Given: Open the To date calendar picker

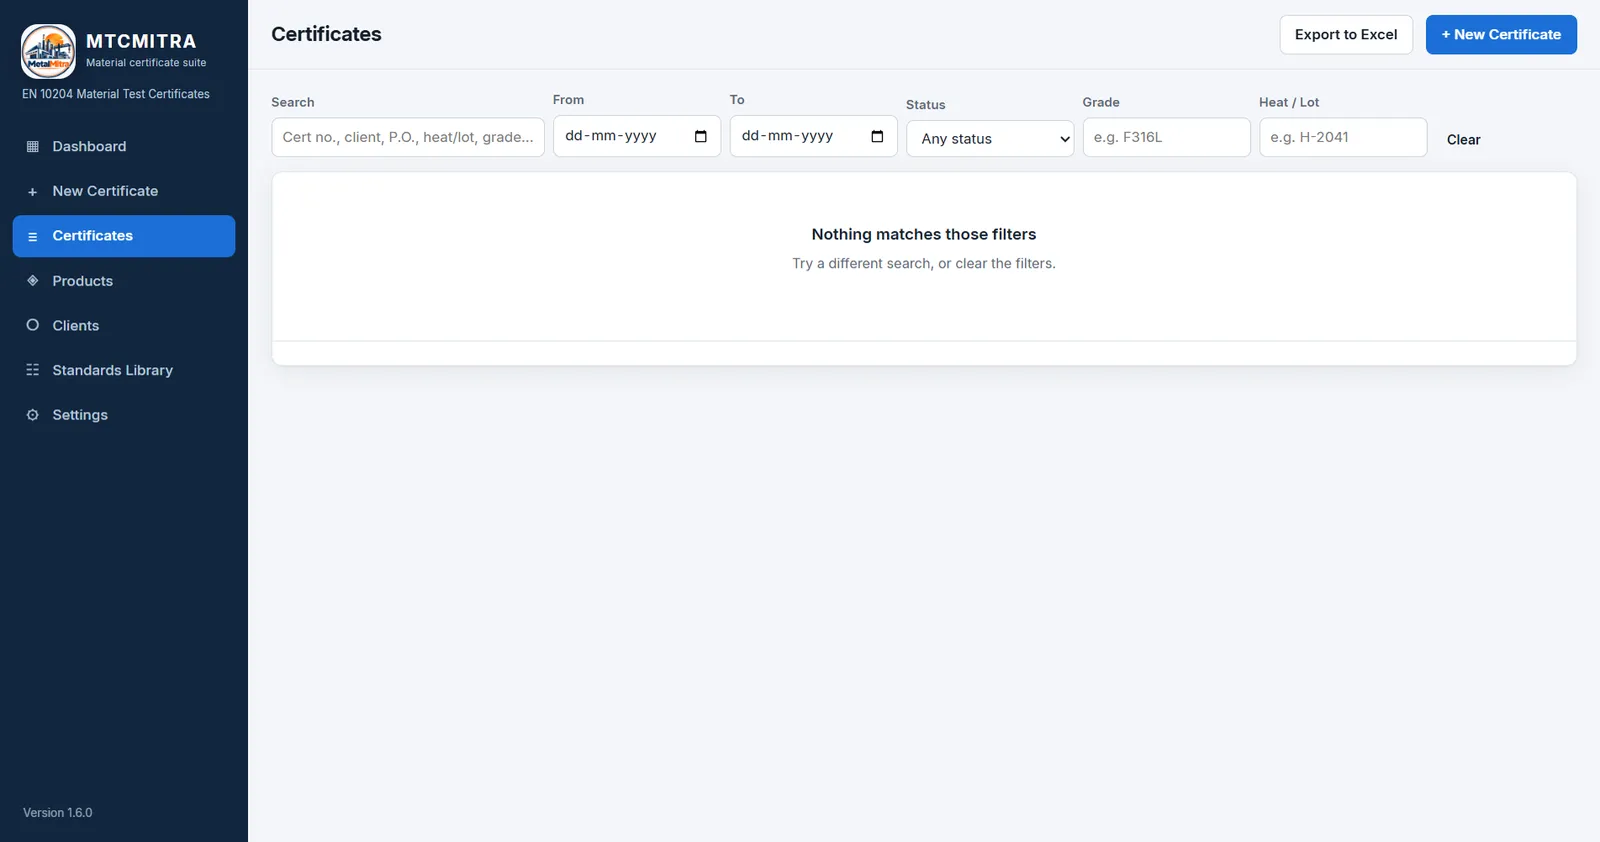Looking at the screenshot, I should pyautogui.click(x=877, y=136).
